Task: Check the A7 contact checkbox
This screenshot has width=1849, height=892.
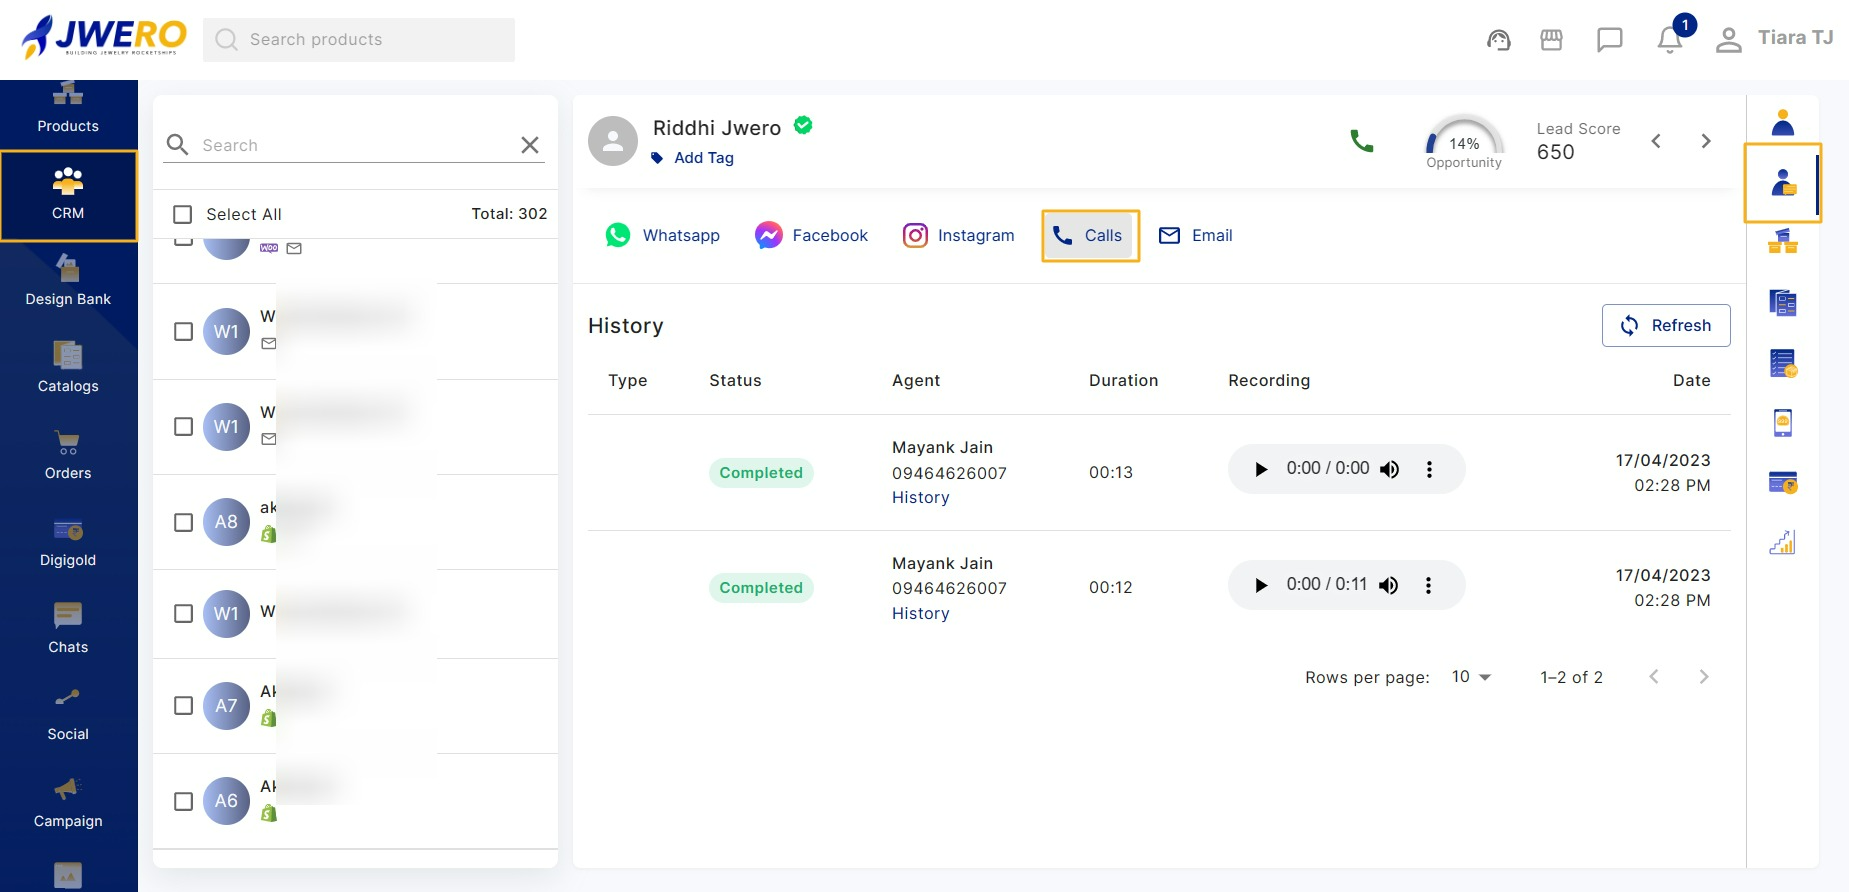Action: [x=183, y=706]
